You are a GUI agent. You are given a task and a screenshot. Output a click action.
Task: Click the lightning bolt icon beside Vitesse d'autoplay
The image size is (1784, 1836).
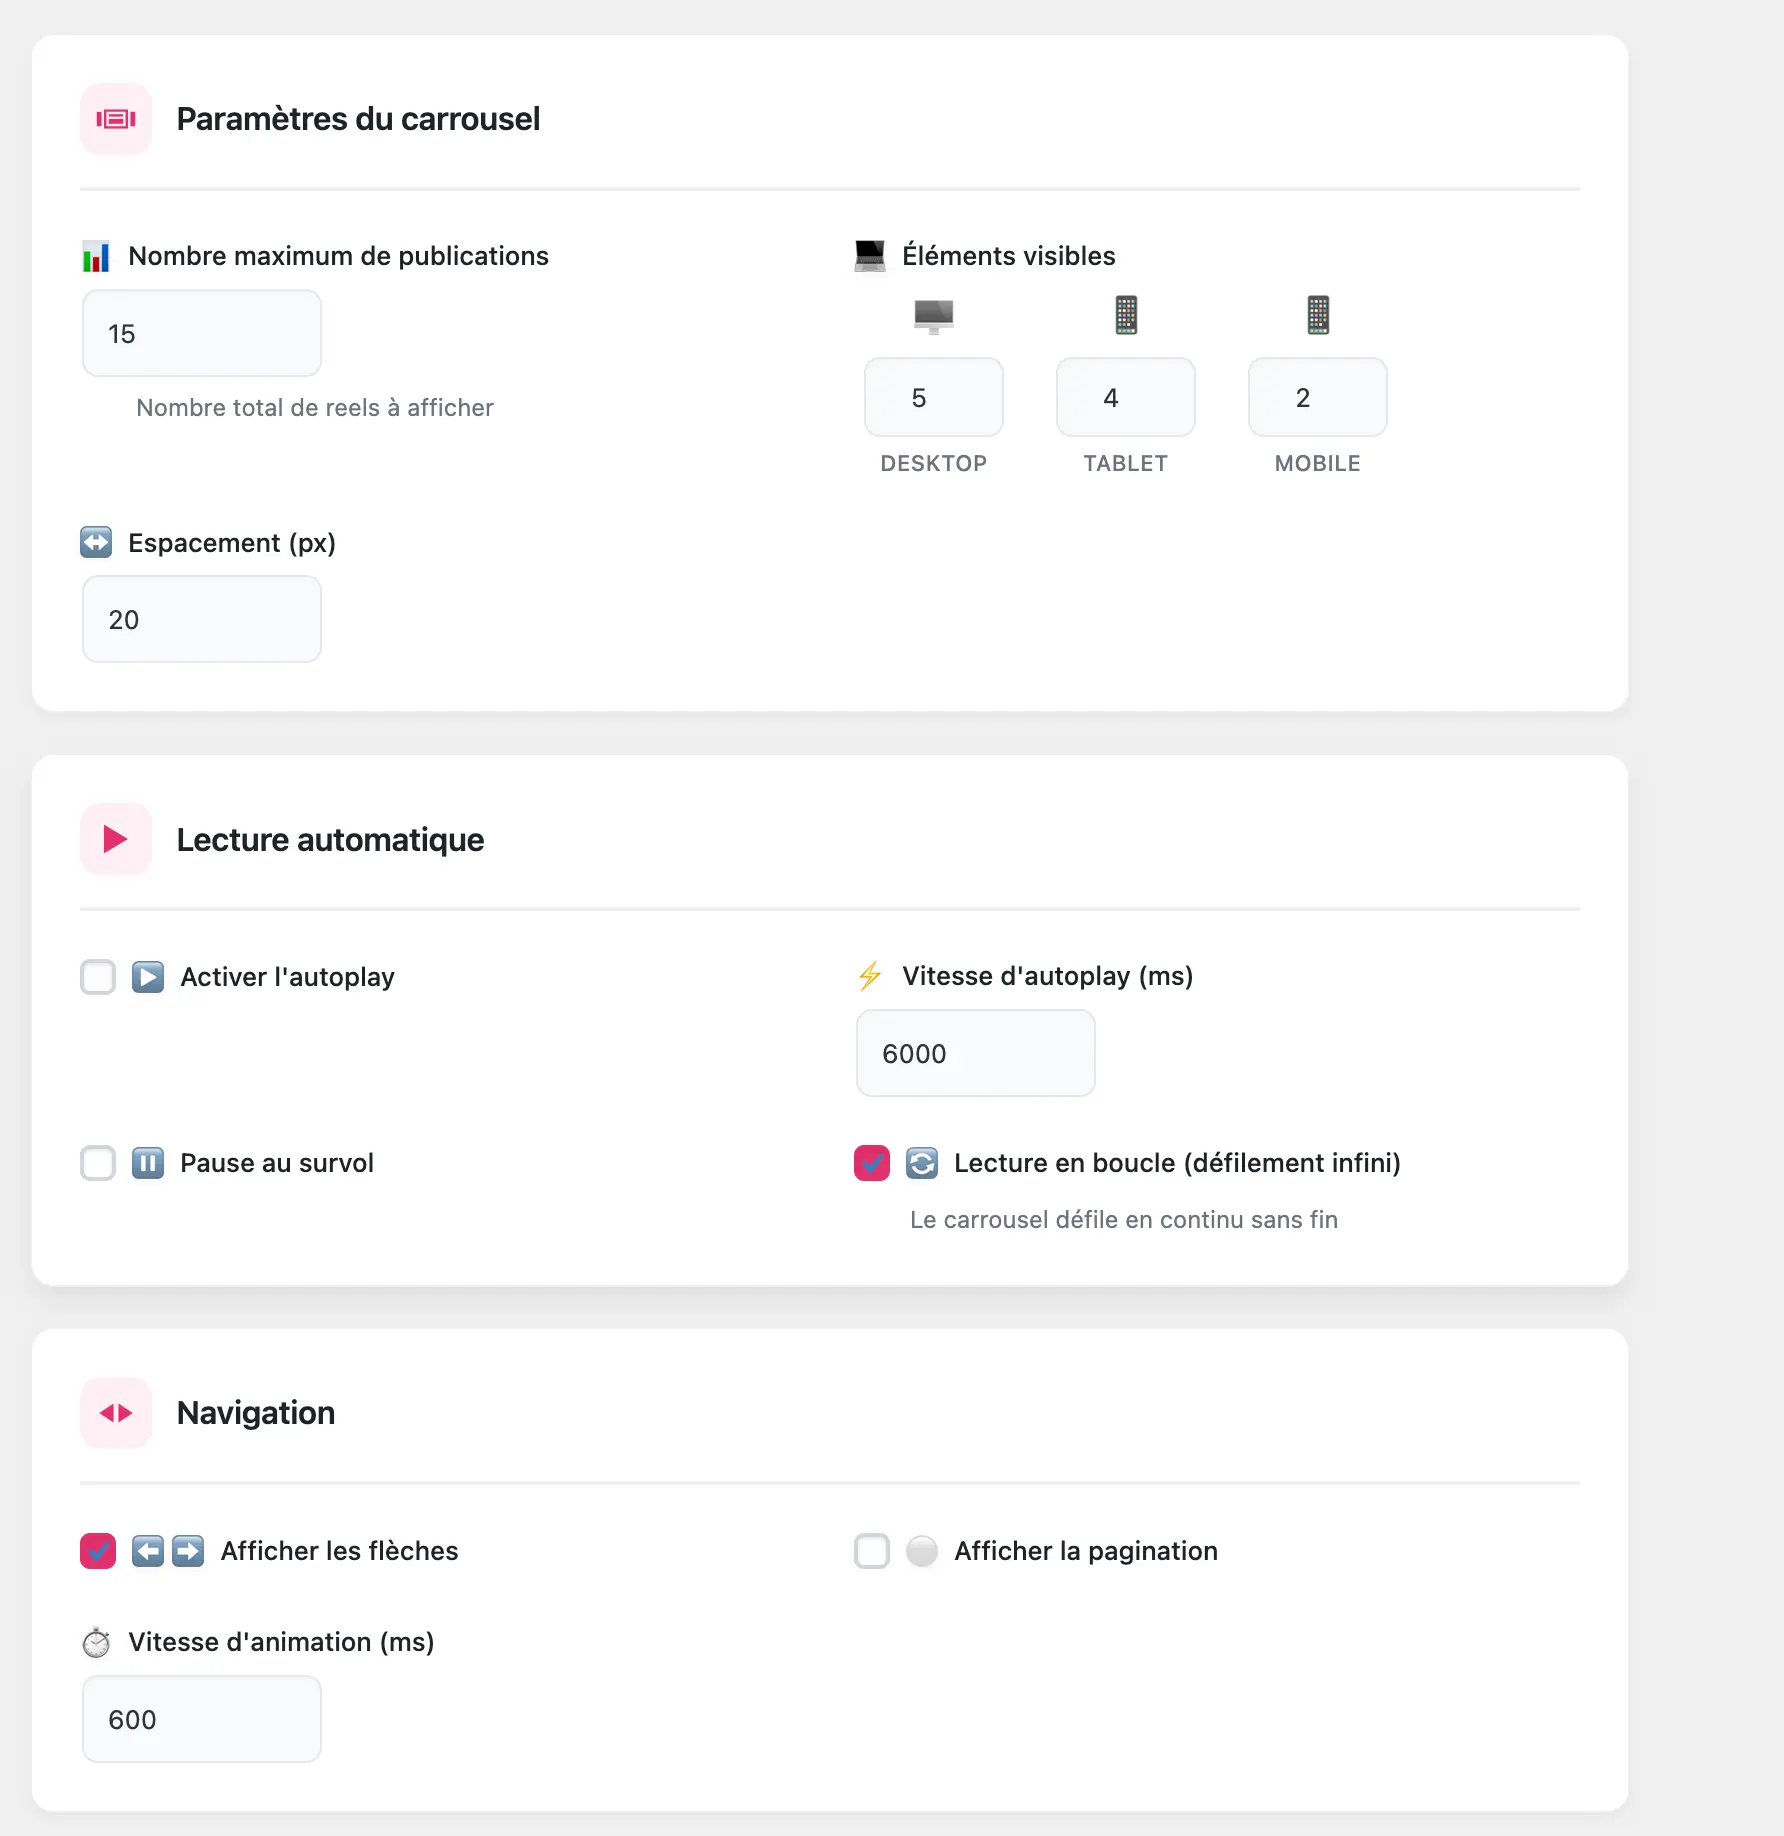pos(870,976)
